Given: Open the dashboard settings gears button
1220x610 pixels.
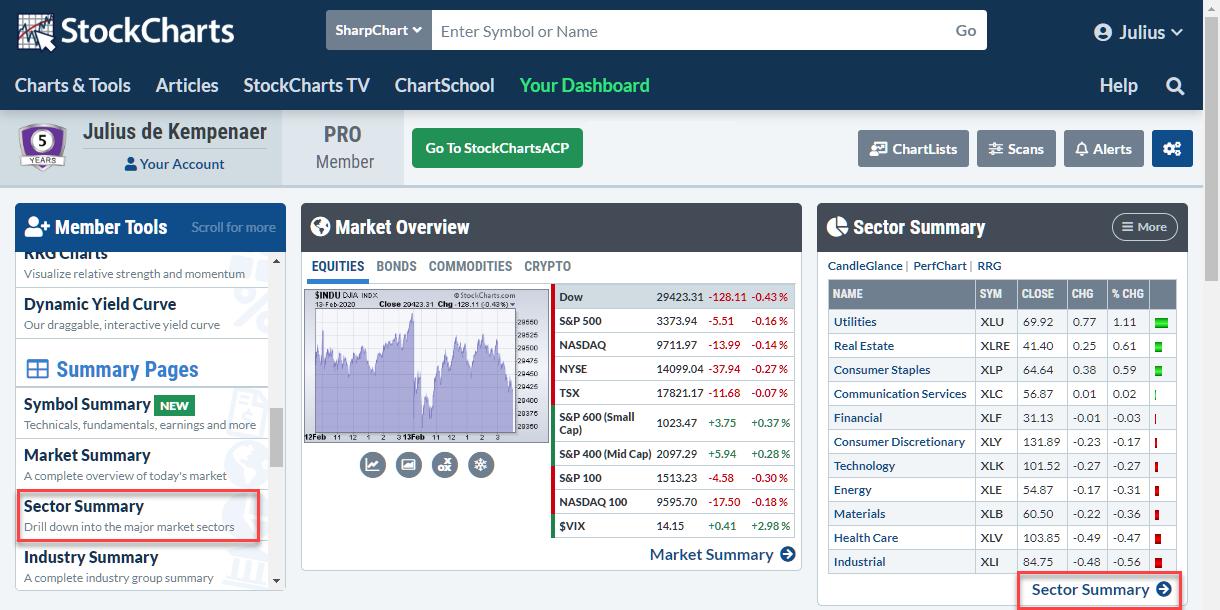Looking at the screenshot, I should click(1172, 149).
